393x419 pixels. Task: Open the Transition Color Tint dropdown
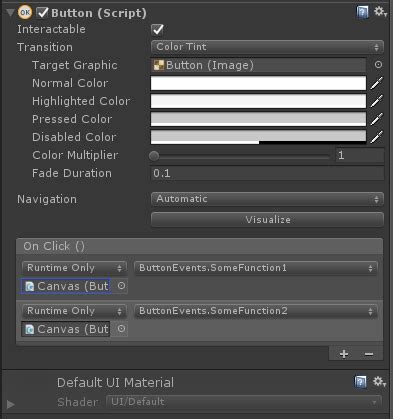tap(267, 47)
